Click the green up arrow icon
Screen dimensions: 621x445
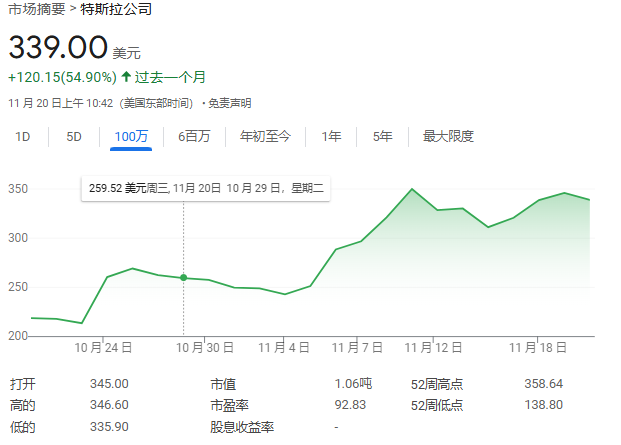[126, 76]
